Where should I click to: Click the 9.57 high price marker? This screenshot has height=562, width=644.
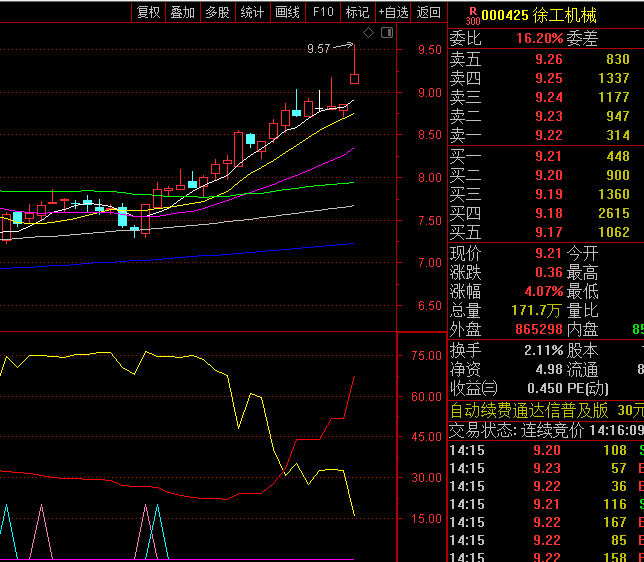(x=319, y=48)
